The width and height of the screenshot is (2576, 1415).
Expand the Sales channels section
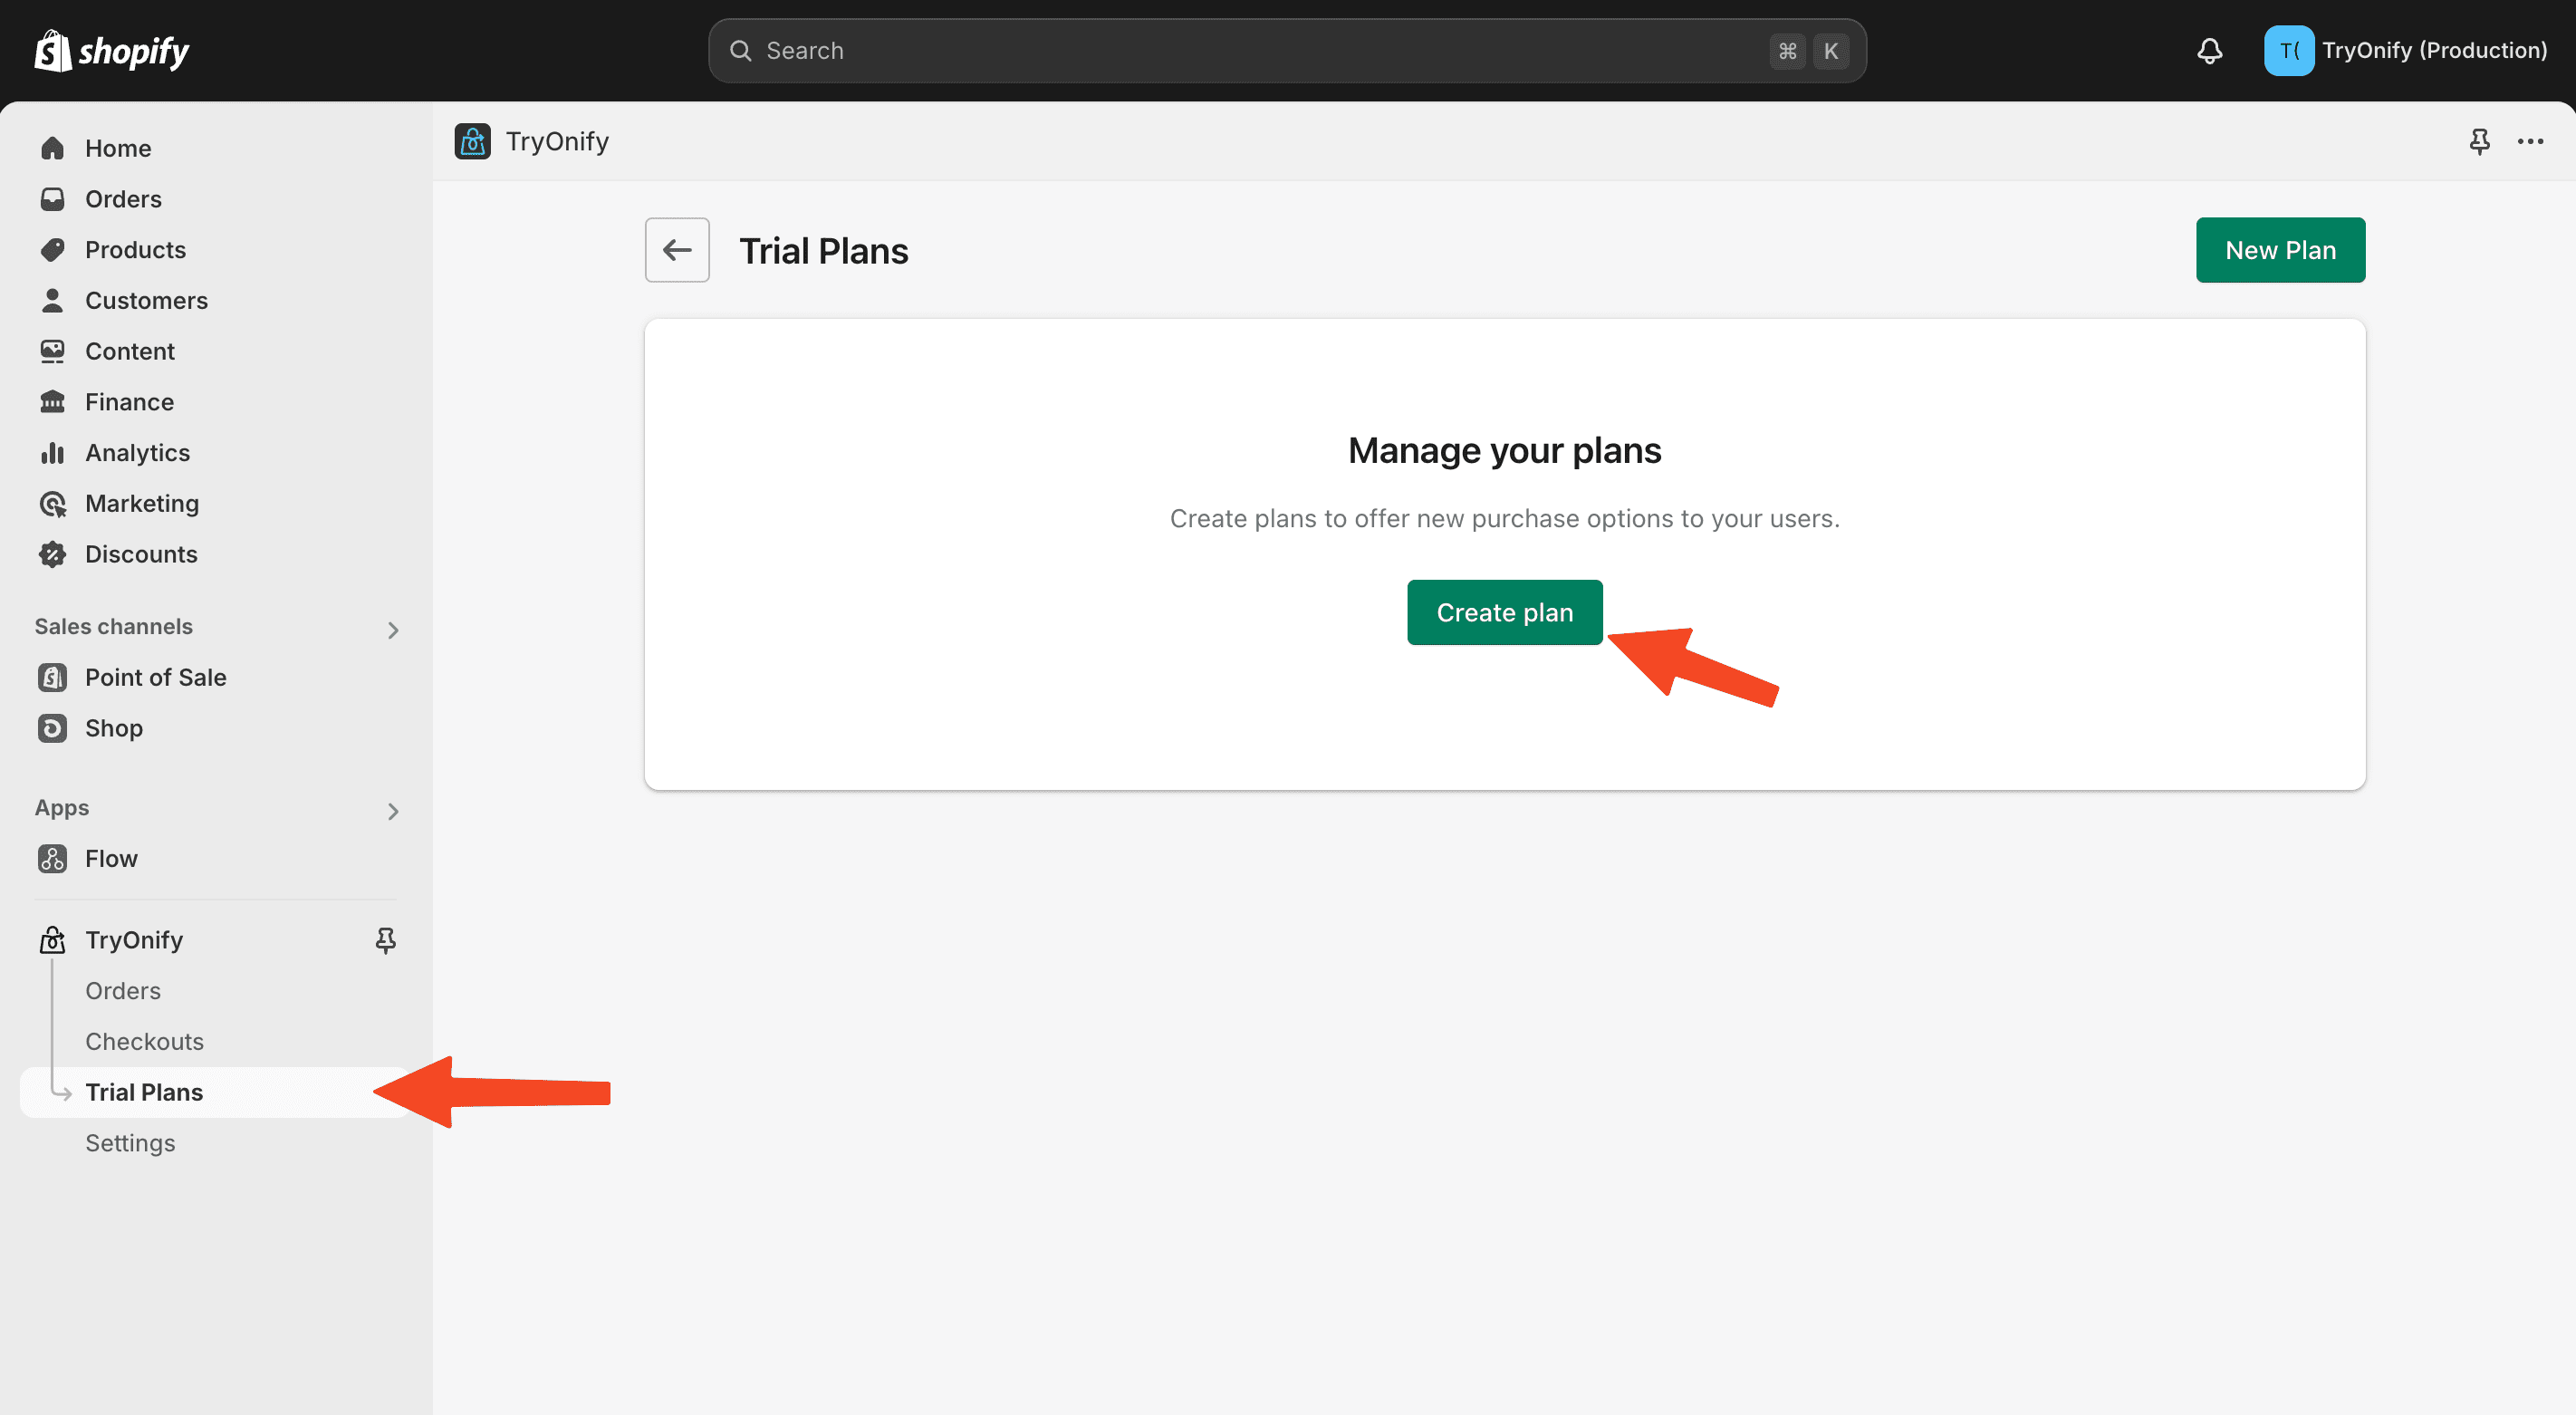(392, 629)
